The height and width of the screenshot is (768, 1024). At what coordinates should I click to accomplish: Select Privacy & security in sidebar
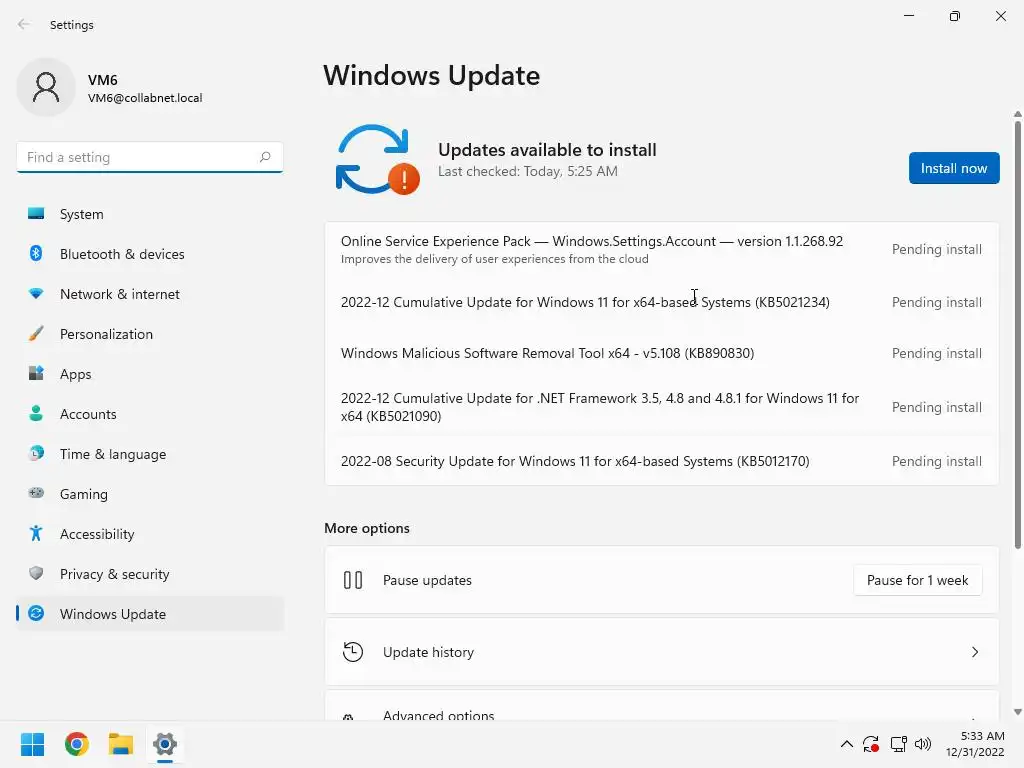[150, 573]
